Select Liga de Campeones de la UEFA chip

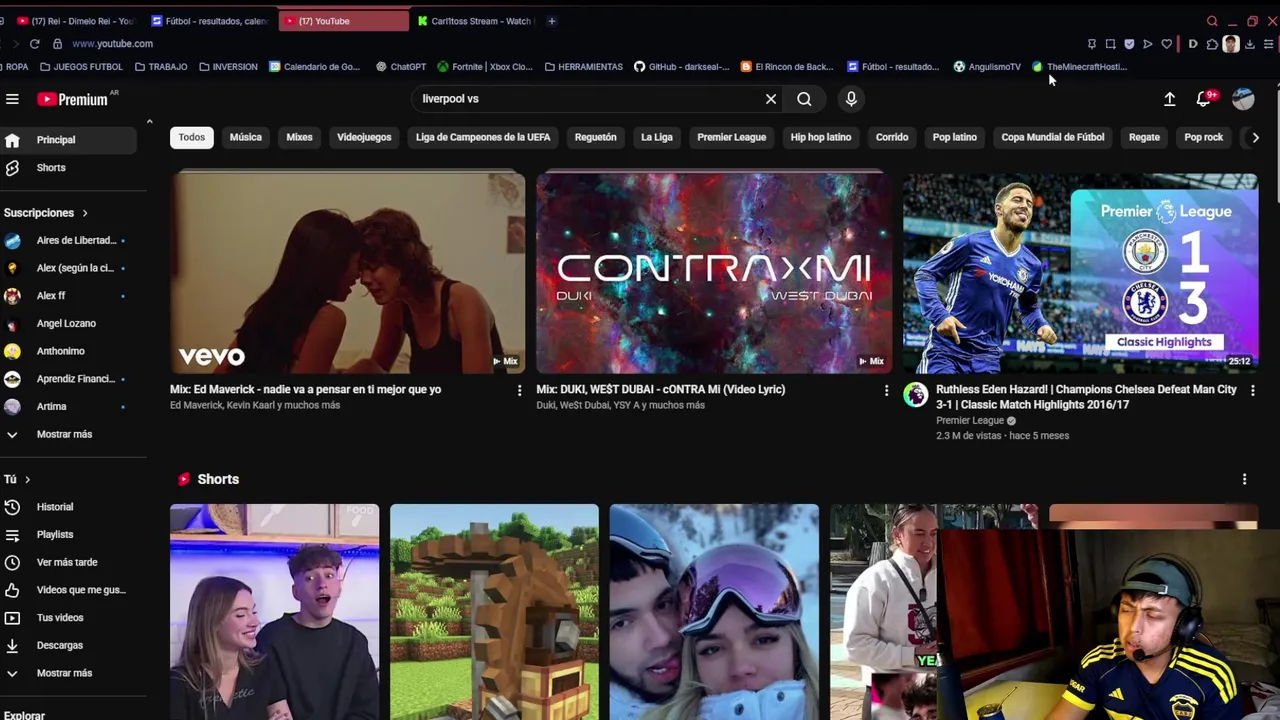point(483,137)
